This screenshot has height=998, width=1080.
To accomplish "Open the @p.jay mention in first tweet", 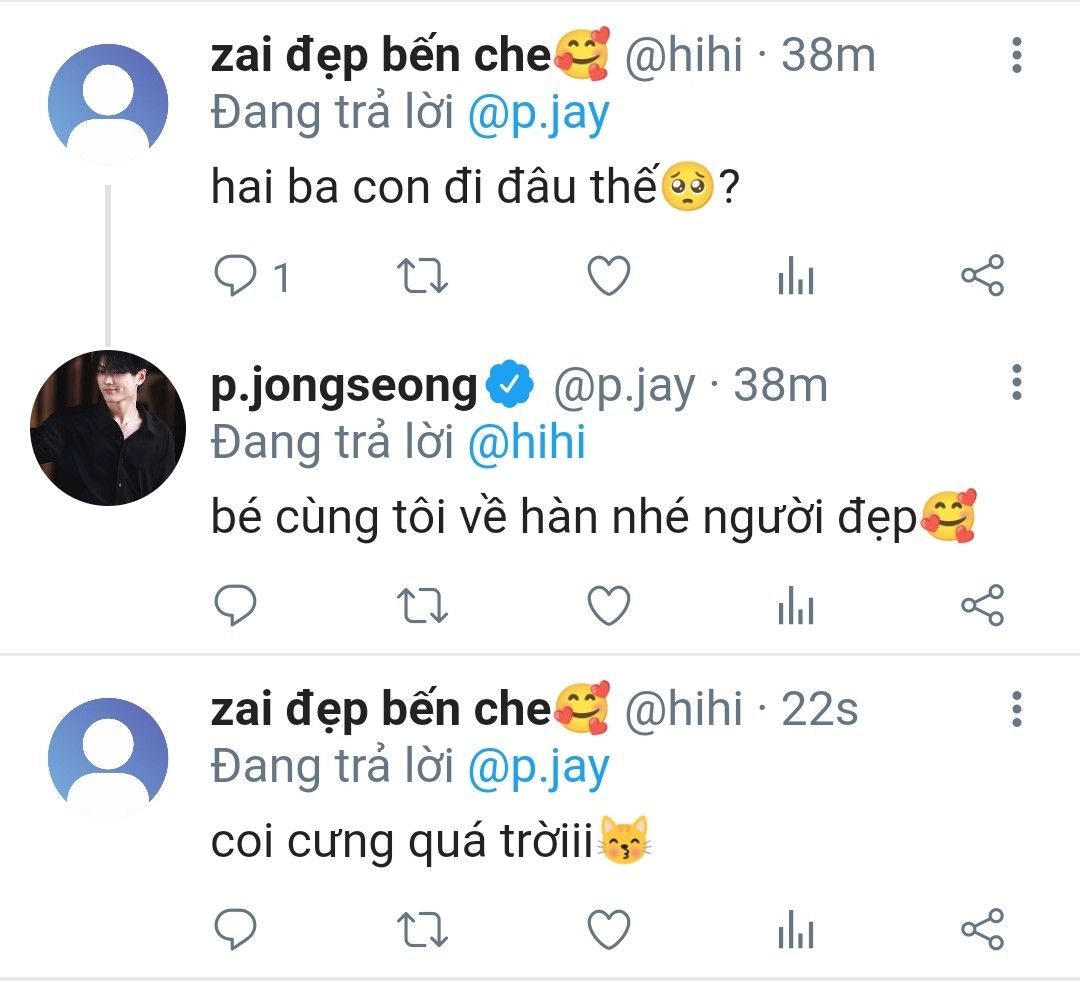I will click(x=538, y=115).
